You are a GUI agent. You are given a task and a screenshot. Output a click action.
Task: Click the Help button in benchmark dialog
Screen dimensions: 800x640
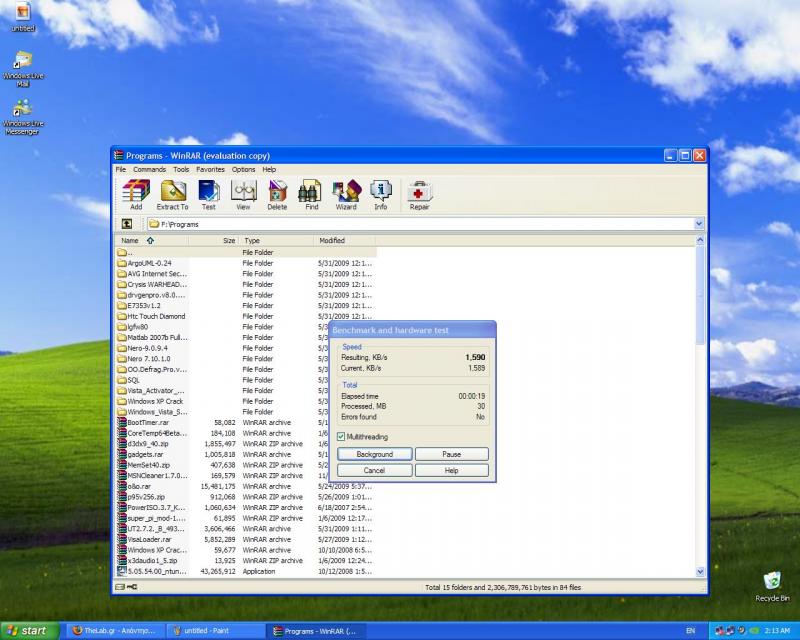coord(452,471)
